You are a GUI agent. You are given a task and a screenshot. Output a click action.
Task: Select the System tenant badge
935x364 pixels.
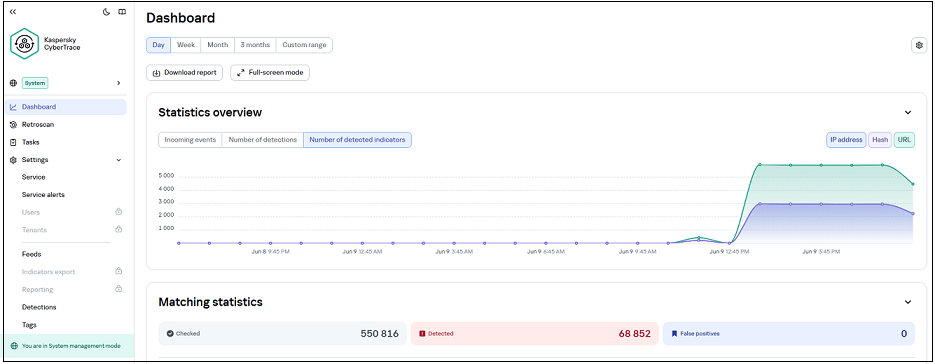click(x=35, y=83)
